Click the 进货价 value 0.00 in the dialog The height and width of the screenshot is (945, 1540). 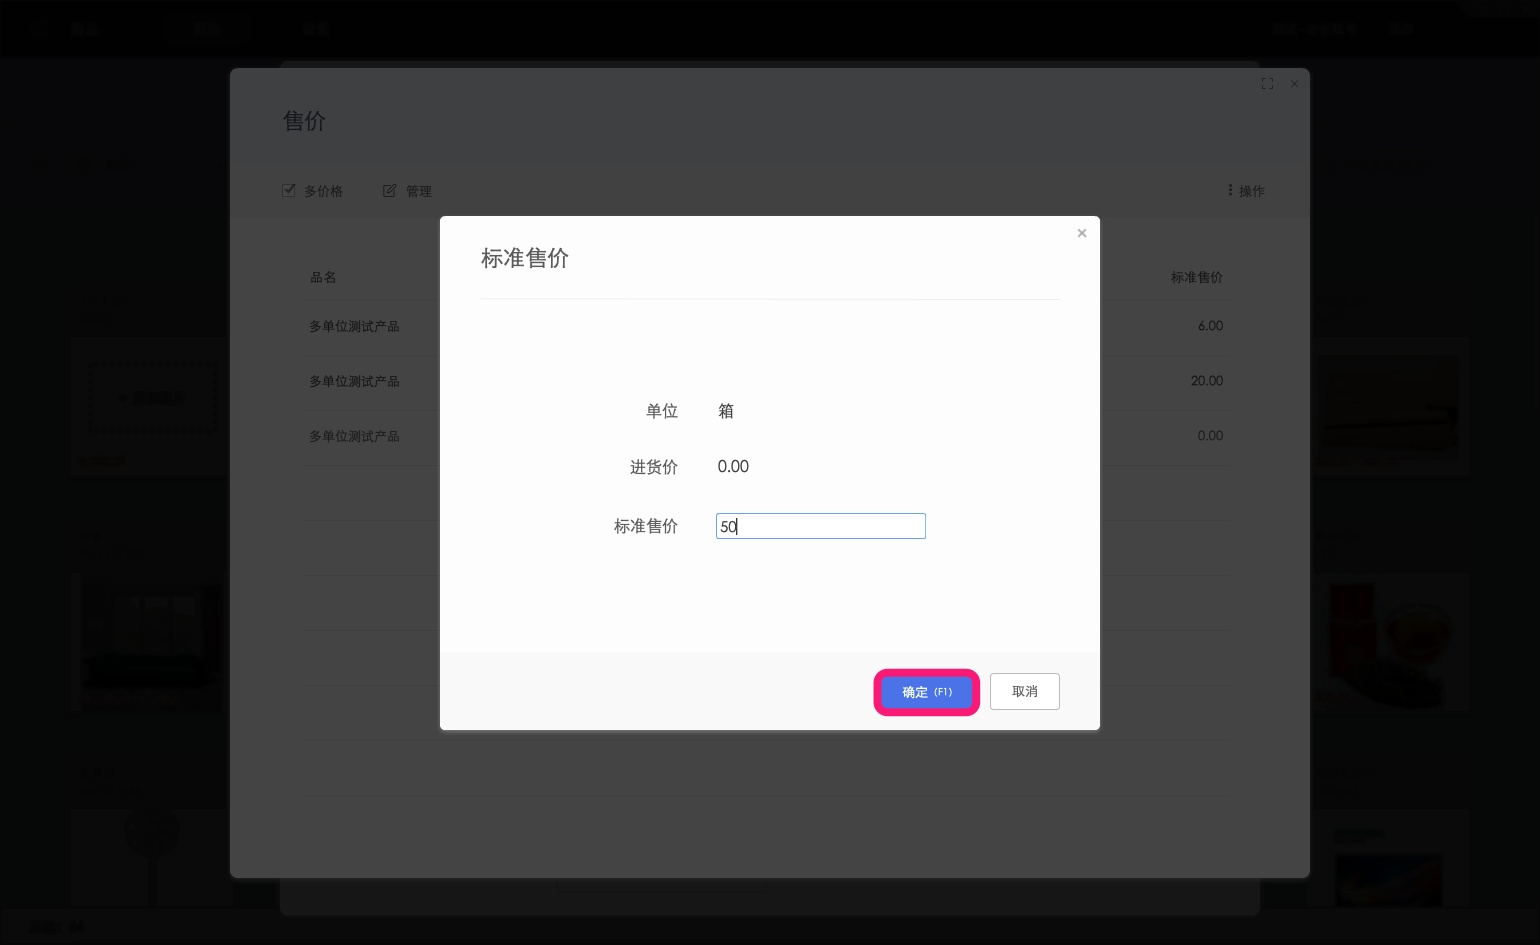733,467
